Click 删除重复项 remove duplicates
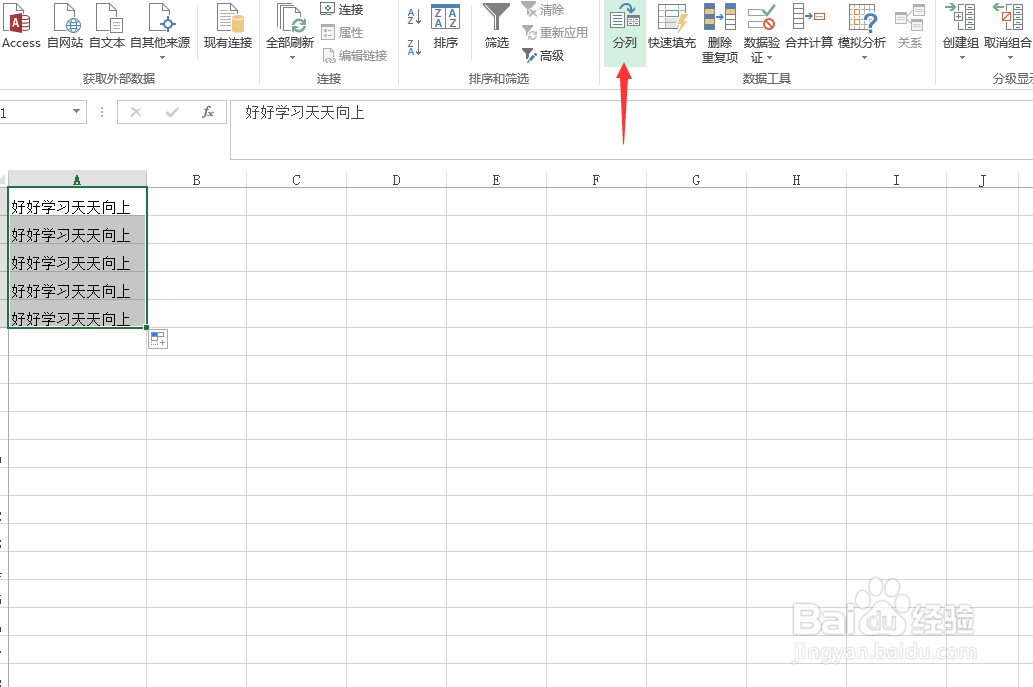The width and height of the screenshot is (1033, 687). (719, 33)
